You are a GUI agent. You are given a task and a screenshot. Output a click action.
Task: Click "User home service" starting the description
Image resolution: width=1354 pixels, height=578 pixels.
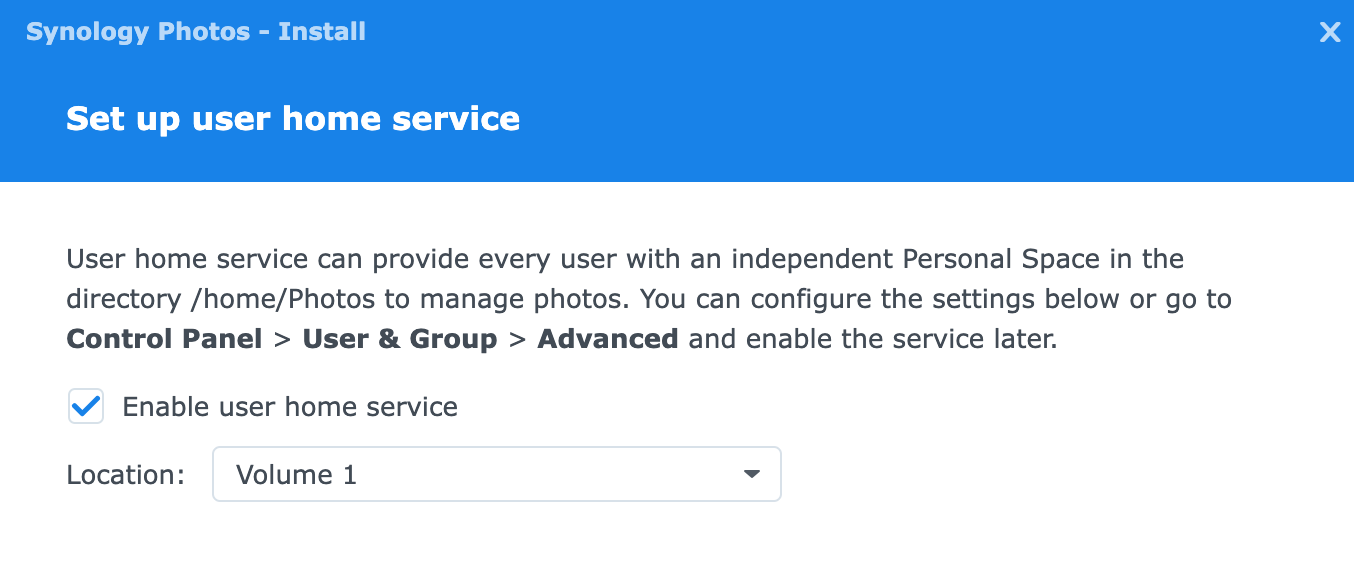187,260
